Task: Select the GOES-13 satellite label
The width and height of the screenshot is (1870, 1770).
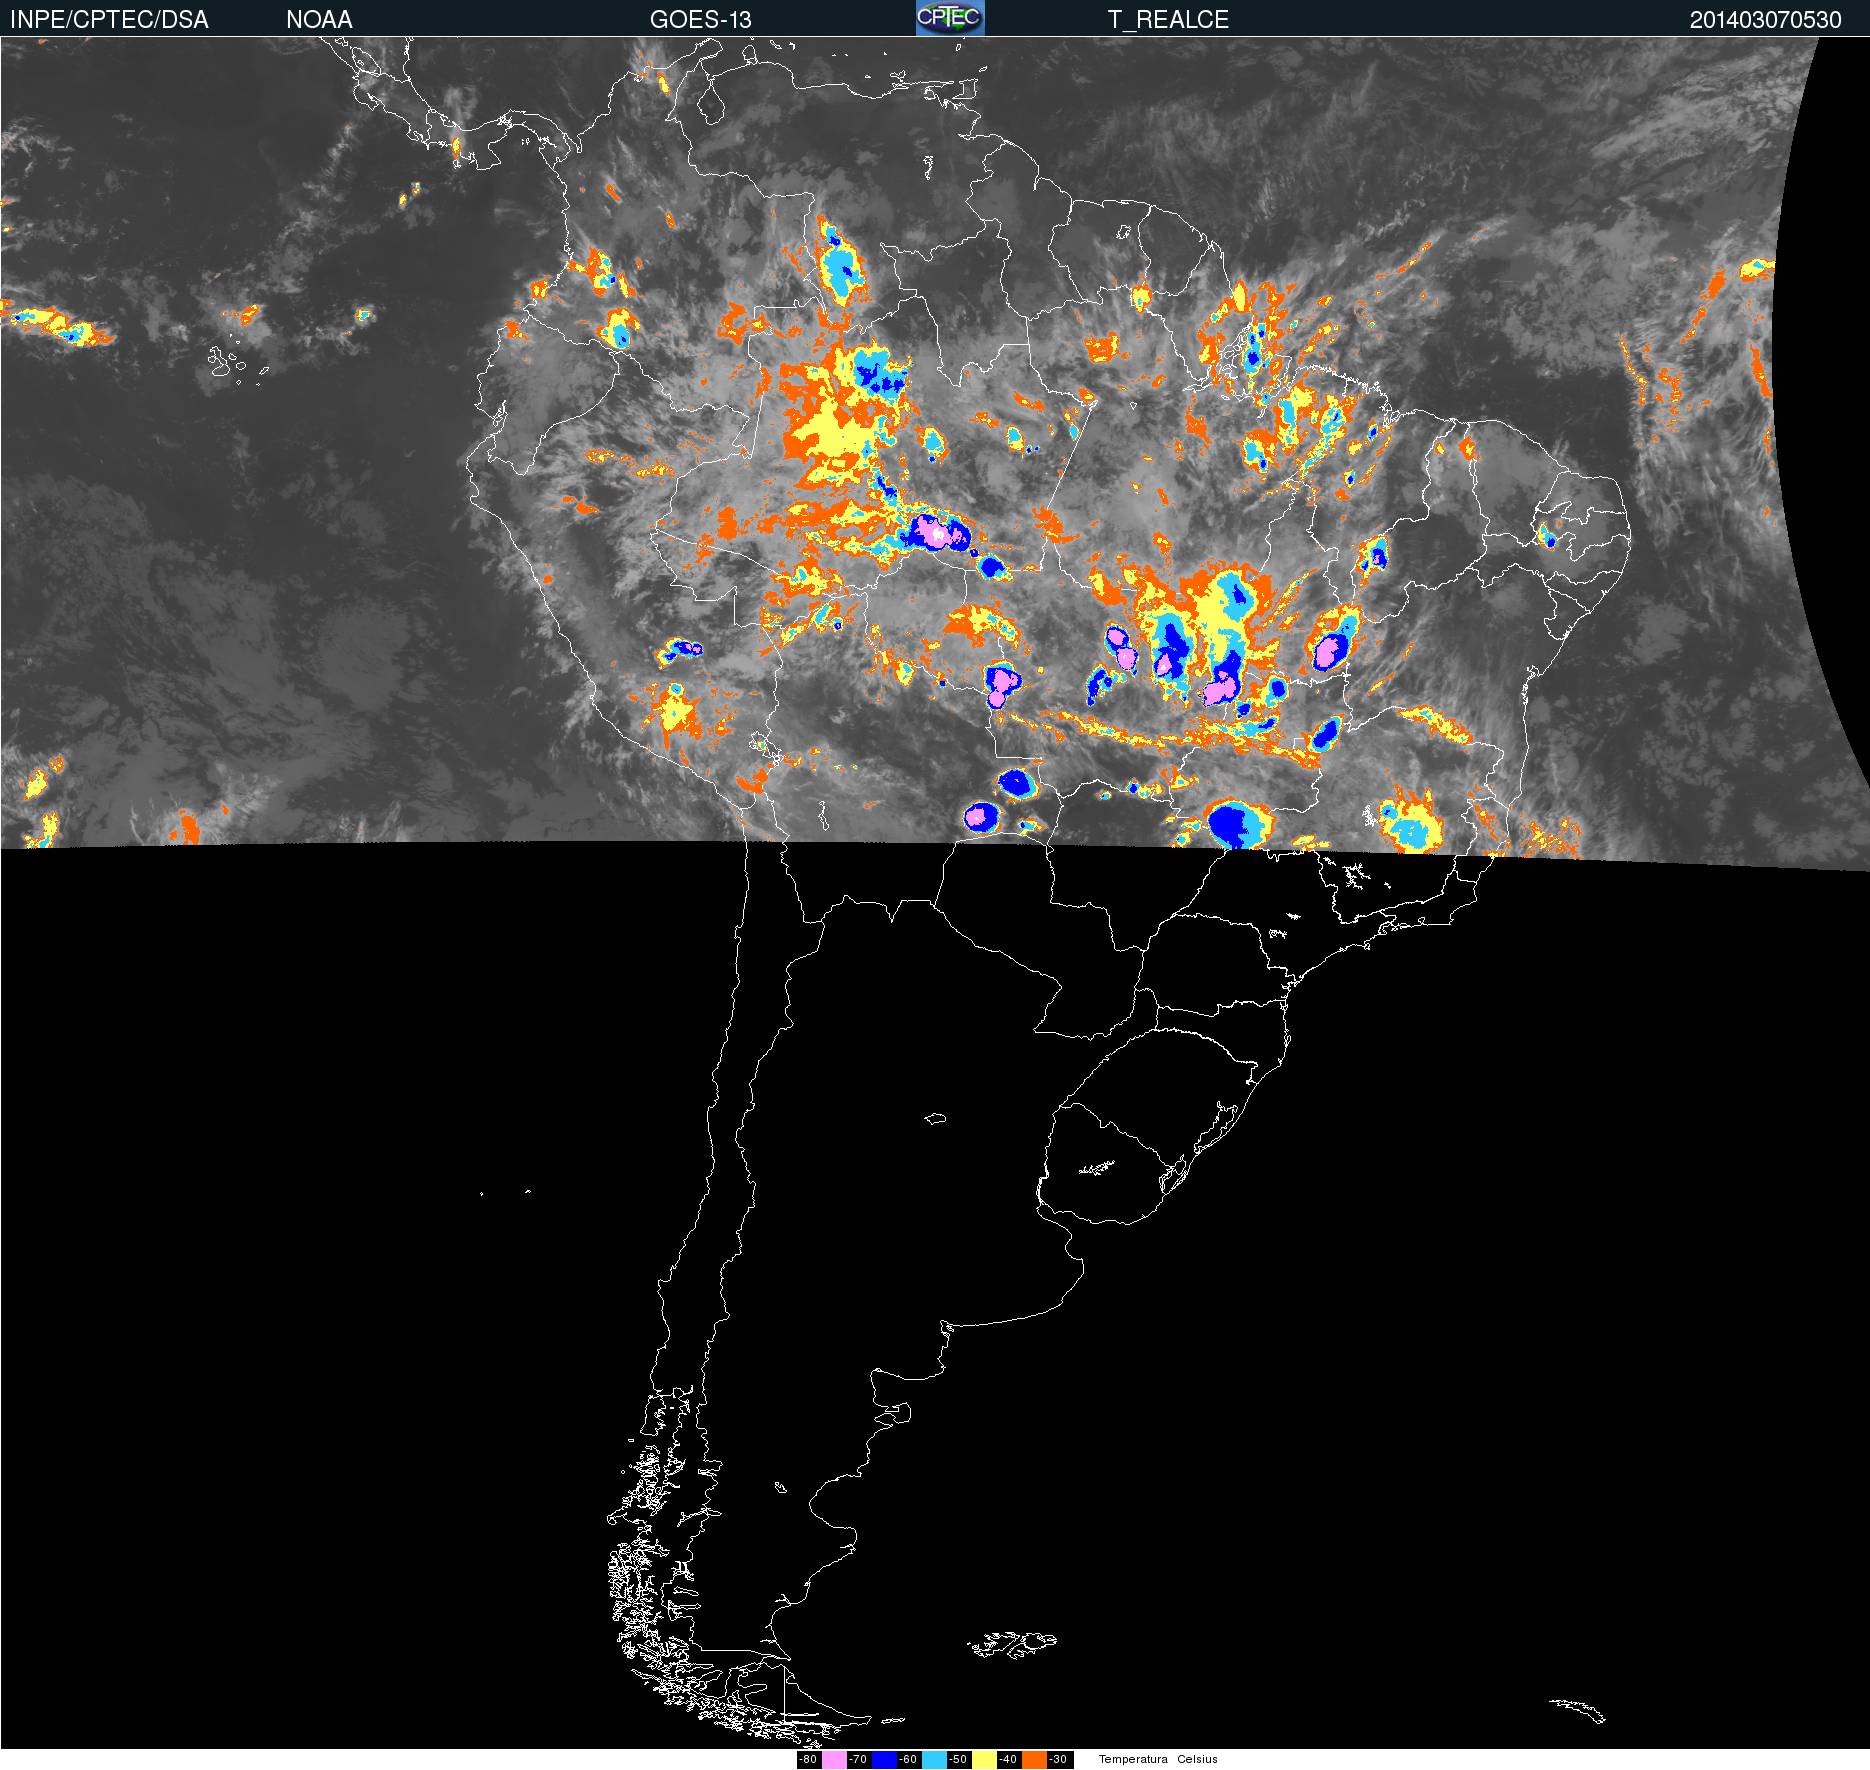Action: [x=700, y=20]
